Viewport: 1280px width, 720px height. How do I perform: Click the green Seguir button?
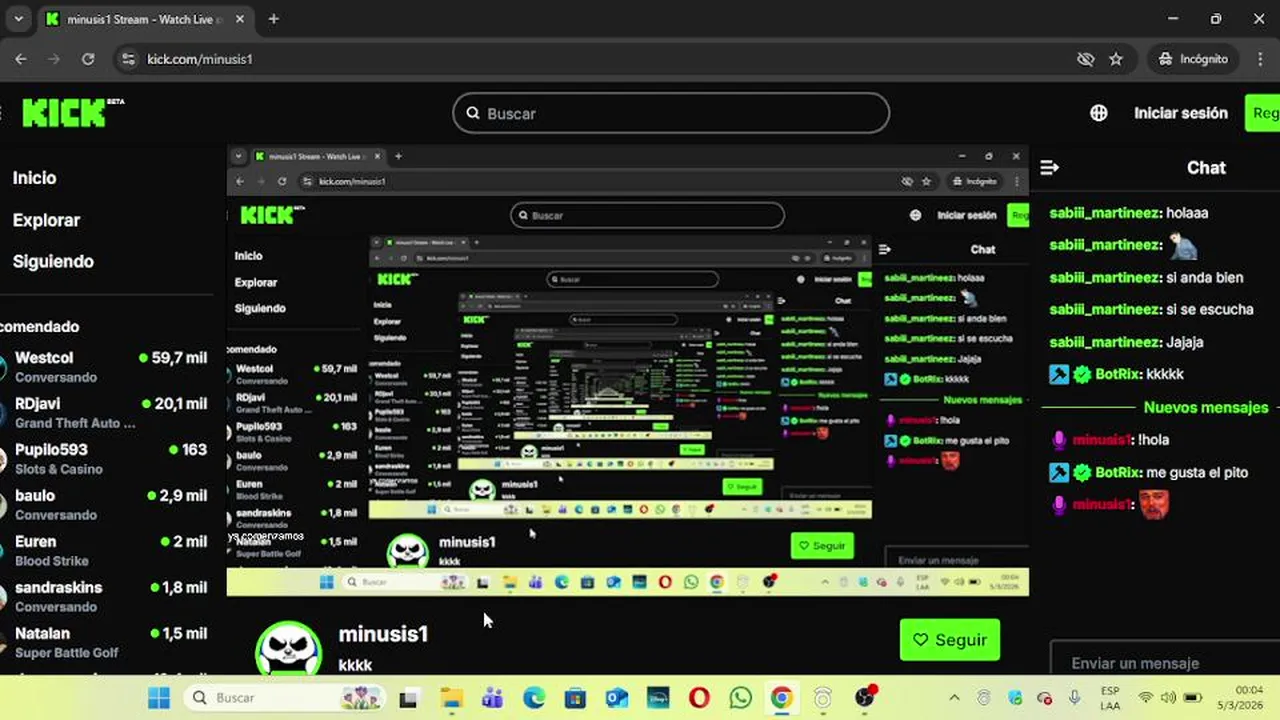coord(950,640)
